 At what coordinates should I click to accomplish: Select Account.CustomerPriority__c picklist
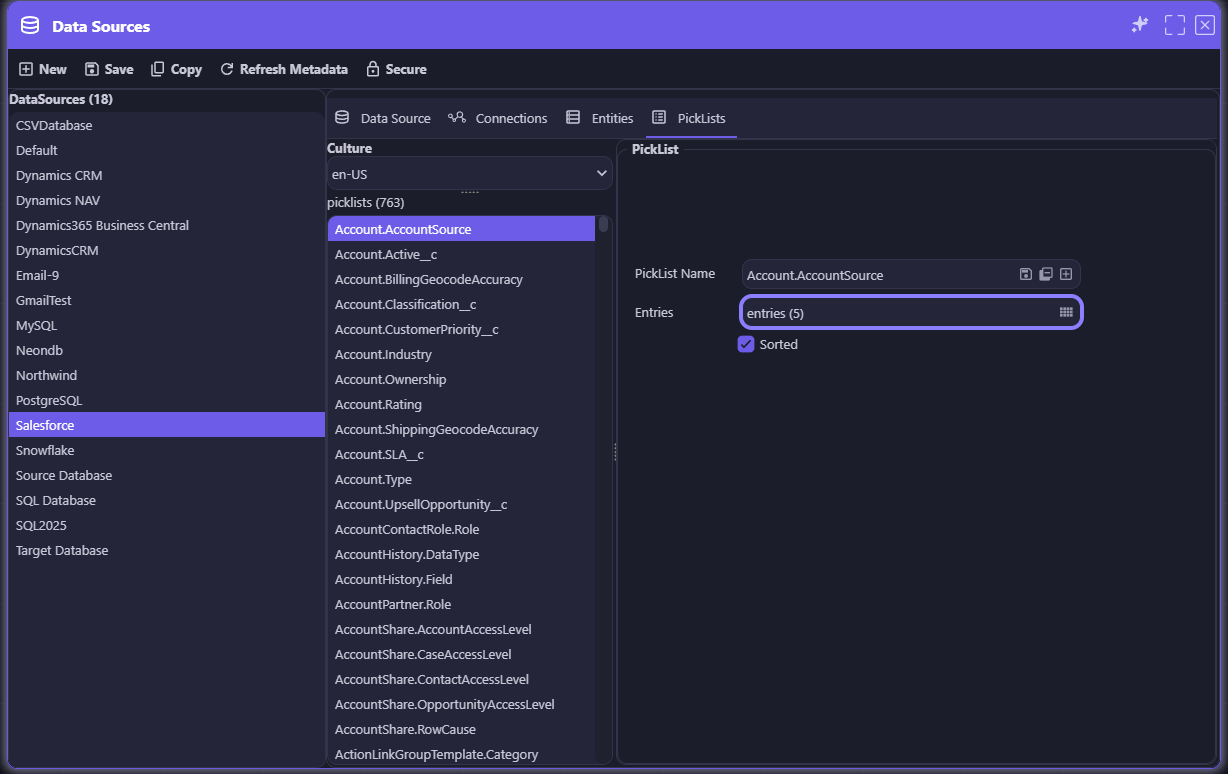pos(461,329)
